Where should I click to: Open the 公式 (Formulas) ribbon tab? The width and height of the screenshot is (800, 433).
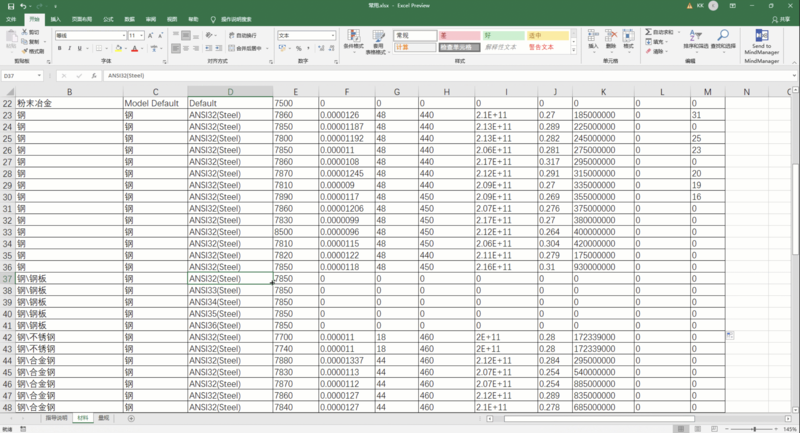[x=108, y=19]
